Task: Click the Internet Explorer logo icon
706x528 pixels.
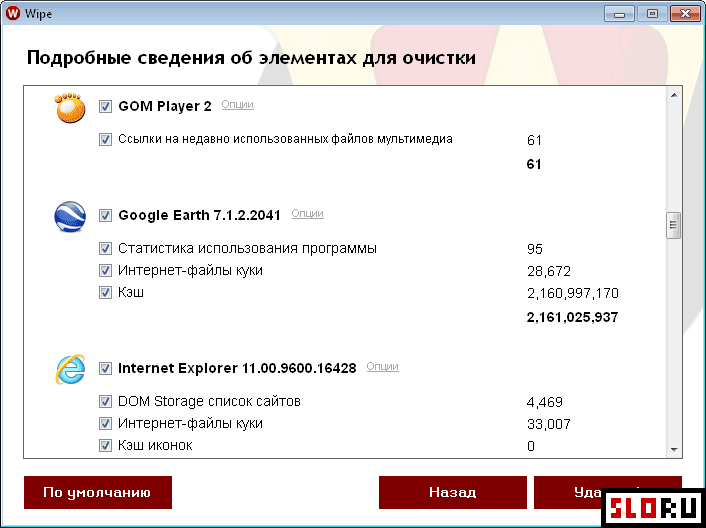Action: [70, 369]
